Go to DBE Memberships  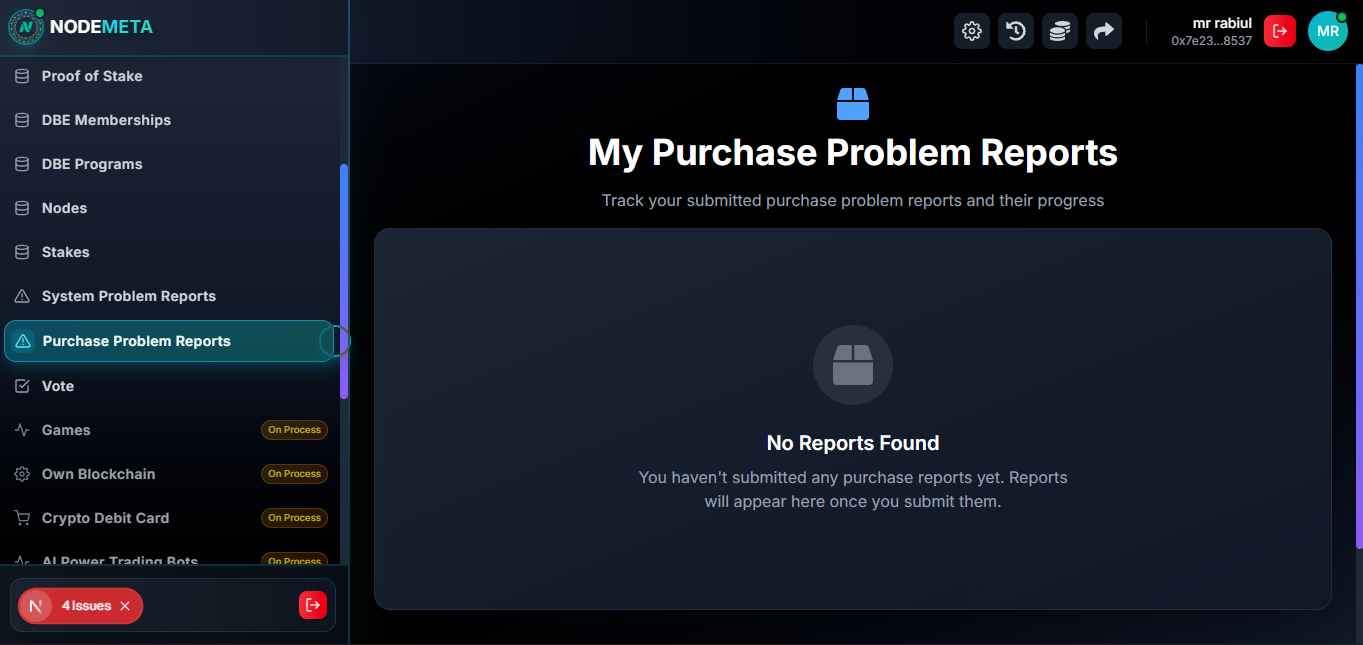[x=106, y=120]
